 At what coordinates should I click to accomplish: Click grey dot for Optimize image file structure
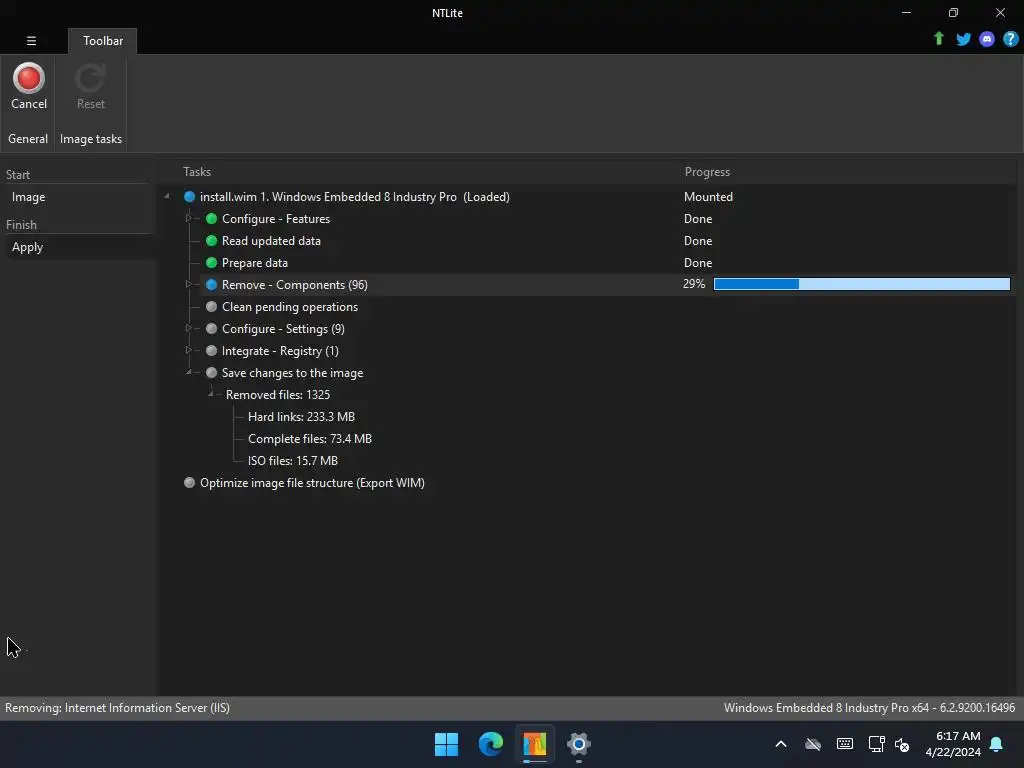coord(189,483)
